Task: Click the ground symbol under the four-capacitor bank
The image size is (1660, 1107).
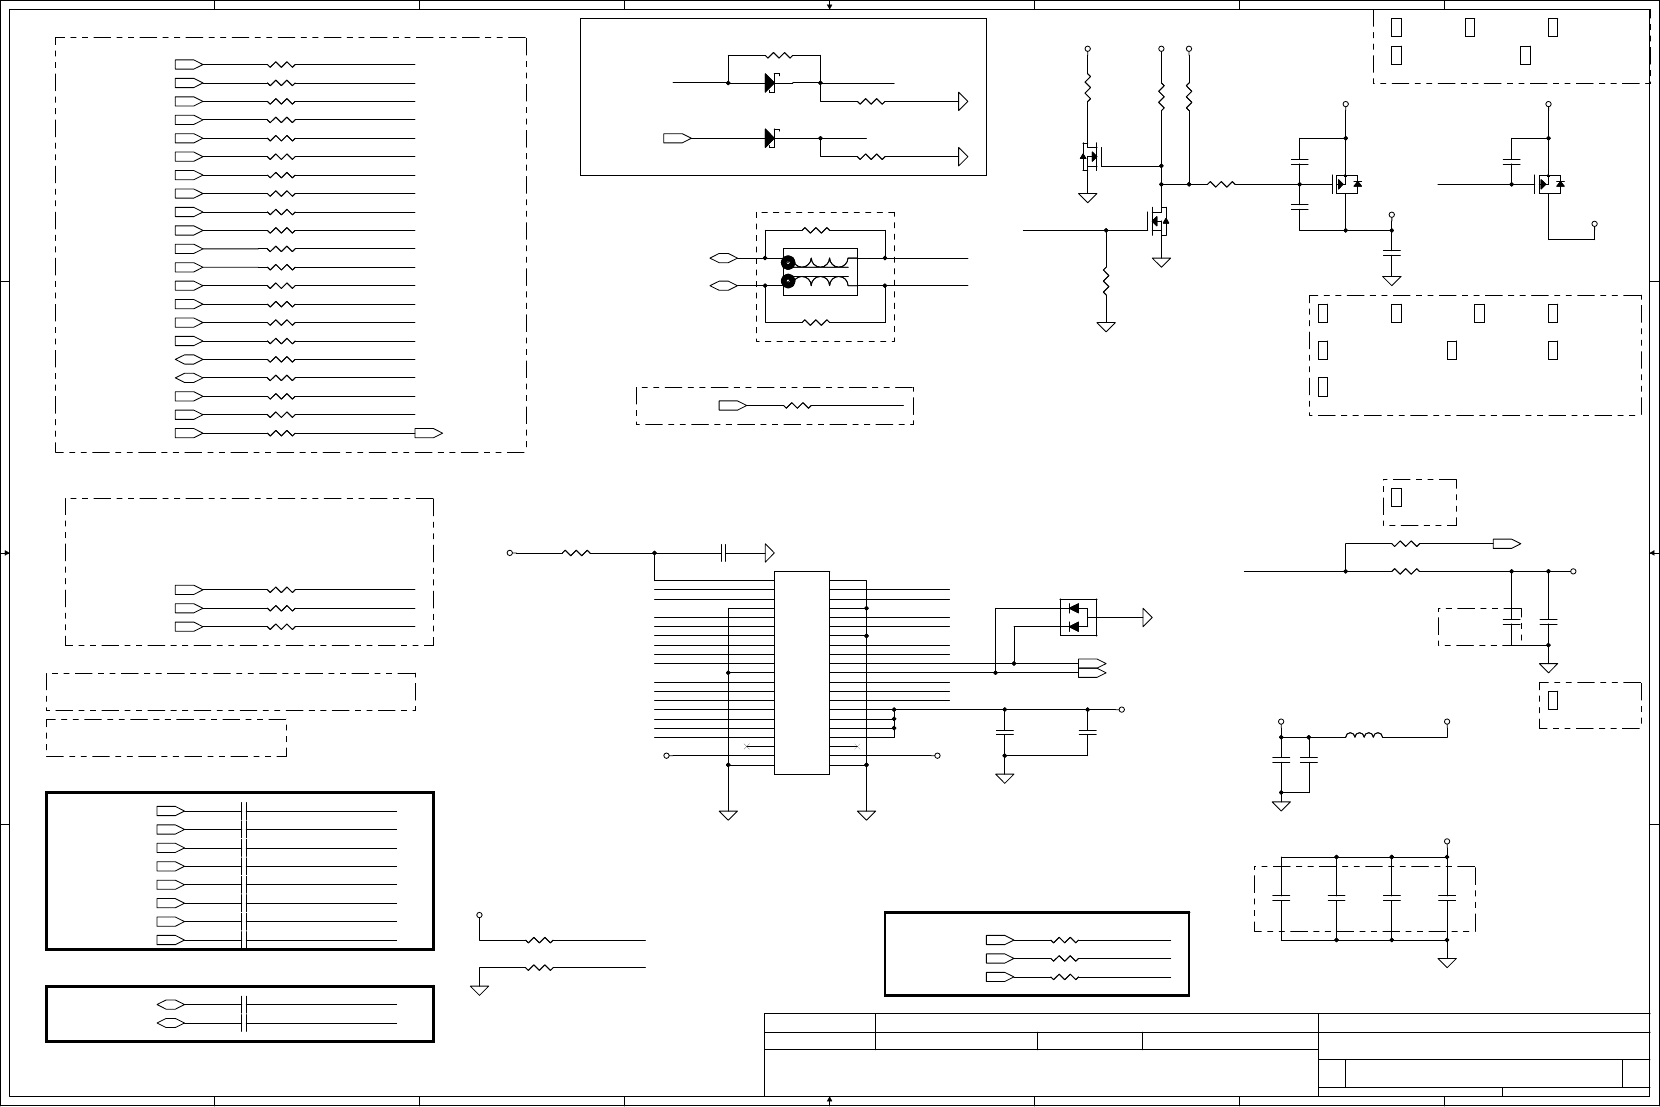Action: (x=1447, y=962)
